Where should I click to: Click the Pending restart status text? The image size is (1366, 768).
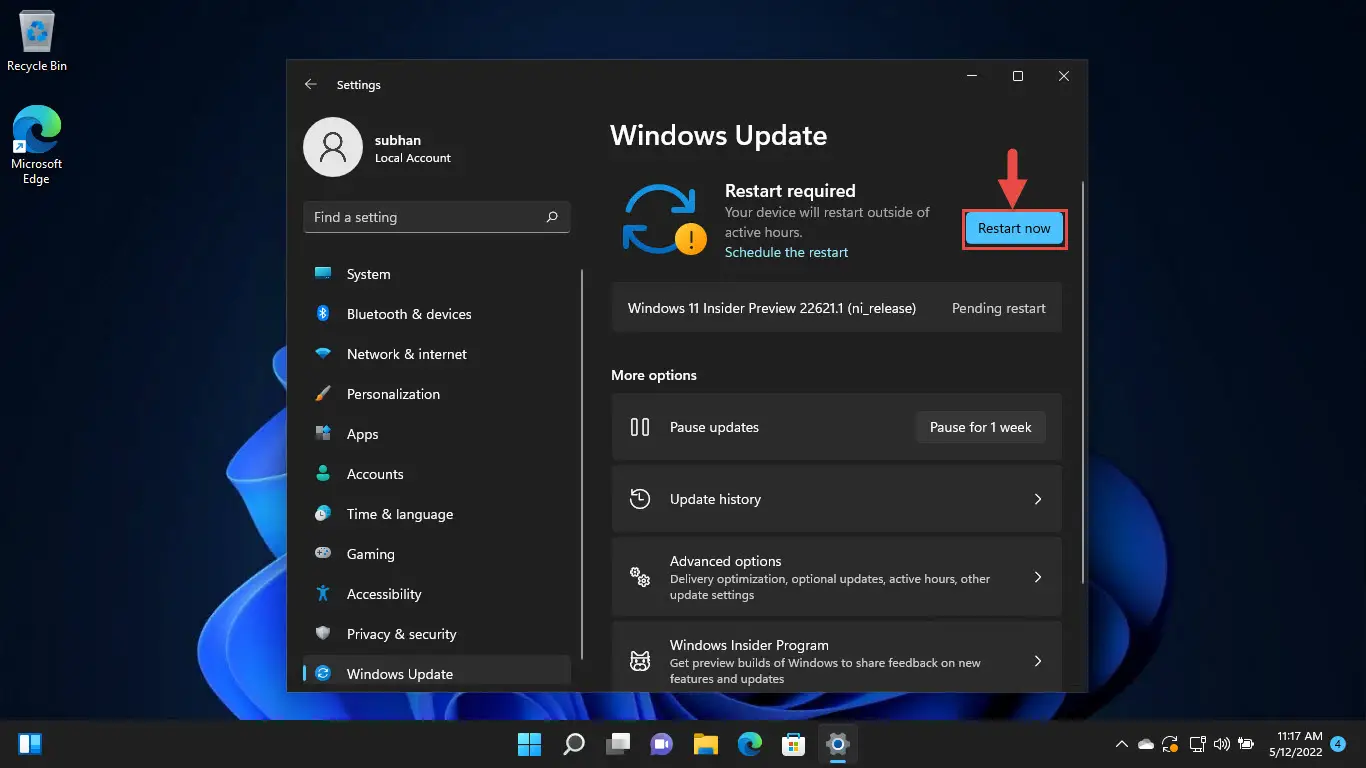click(x=999, y=308)
